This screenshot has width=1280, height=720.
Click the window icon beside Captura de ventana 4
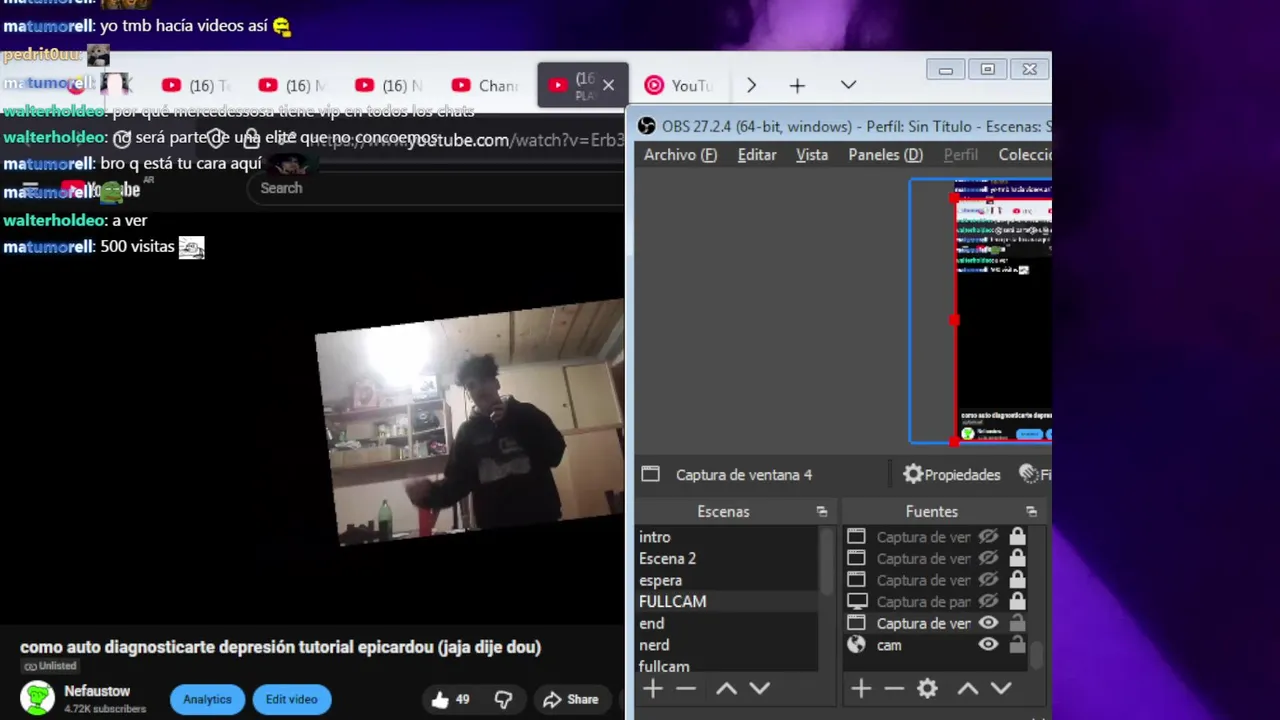[x=651, y=474]
